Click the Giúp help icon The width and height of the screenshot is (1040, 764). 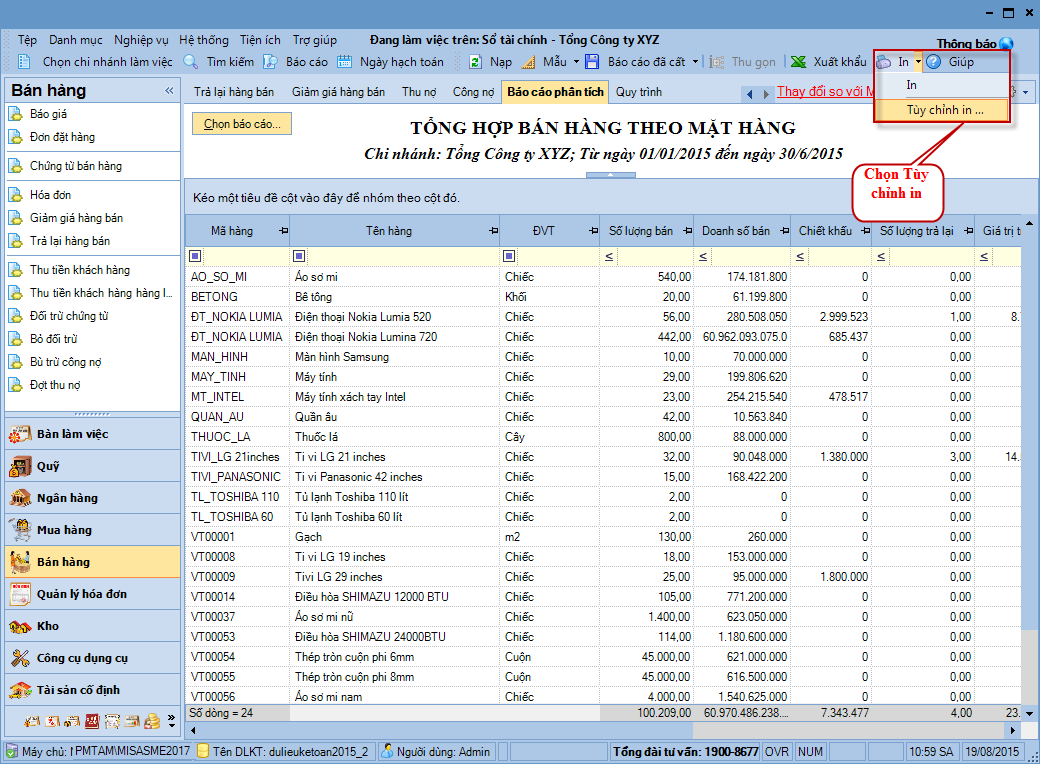click(x=934, y=62)
